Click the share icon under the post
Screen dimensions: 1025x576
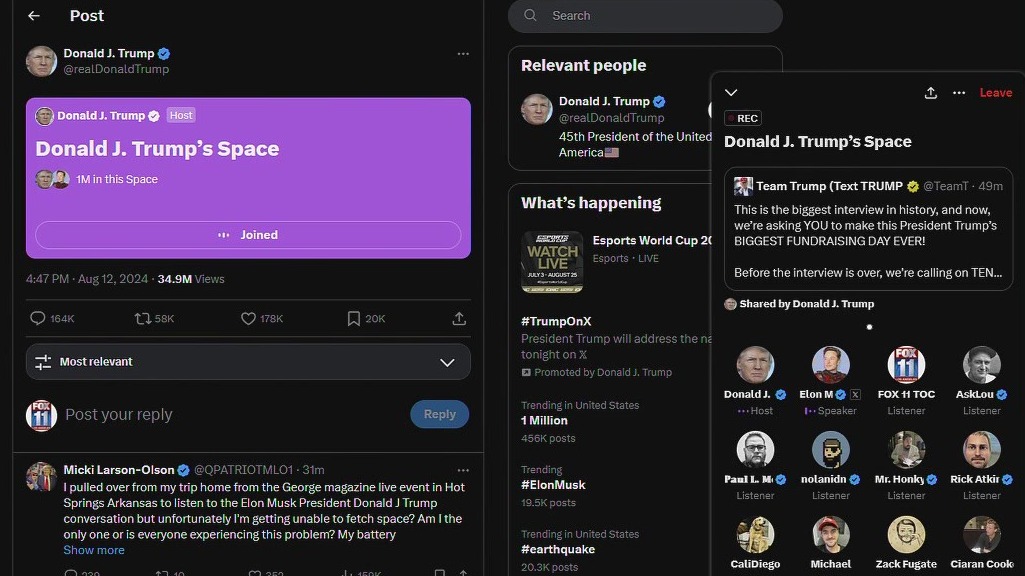point(459,318)
